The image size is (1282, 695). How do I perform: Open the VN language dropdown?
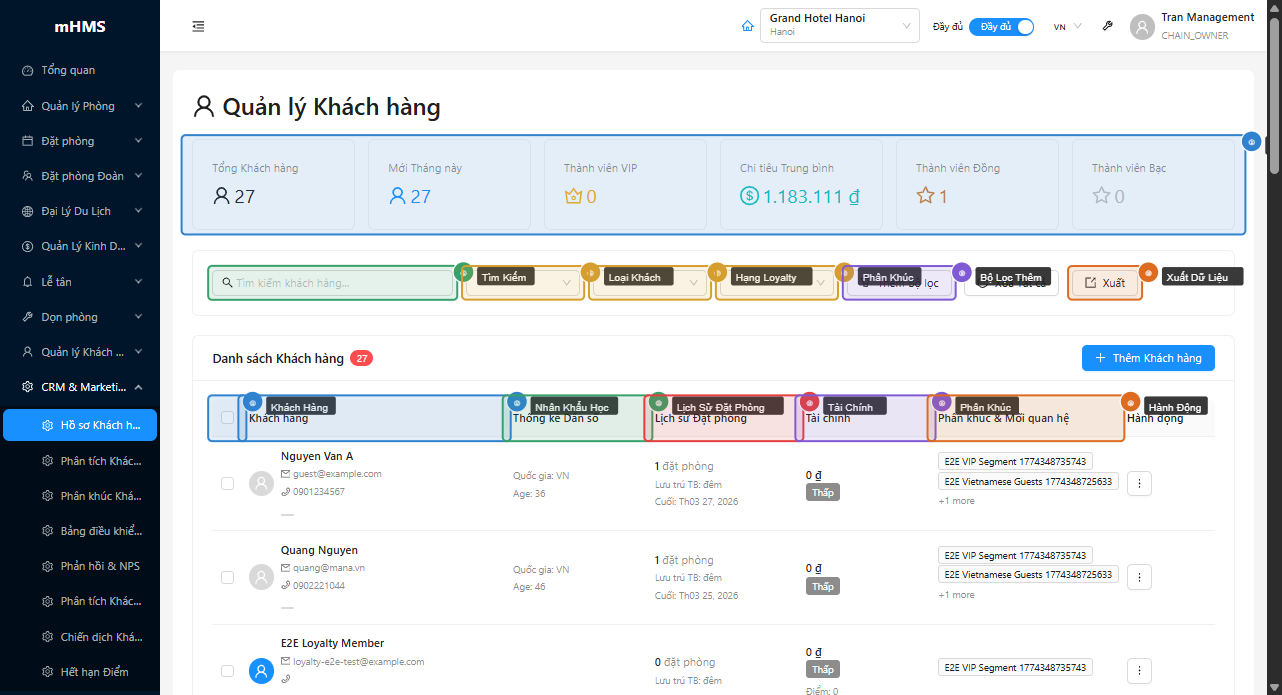[1065, 26]
